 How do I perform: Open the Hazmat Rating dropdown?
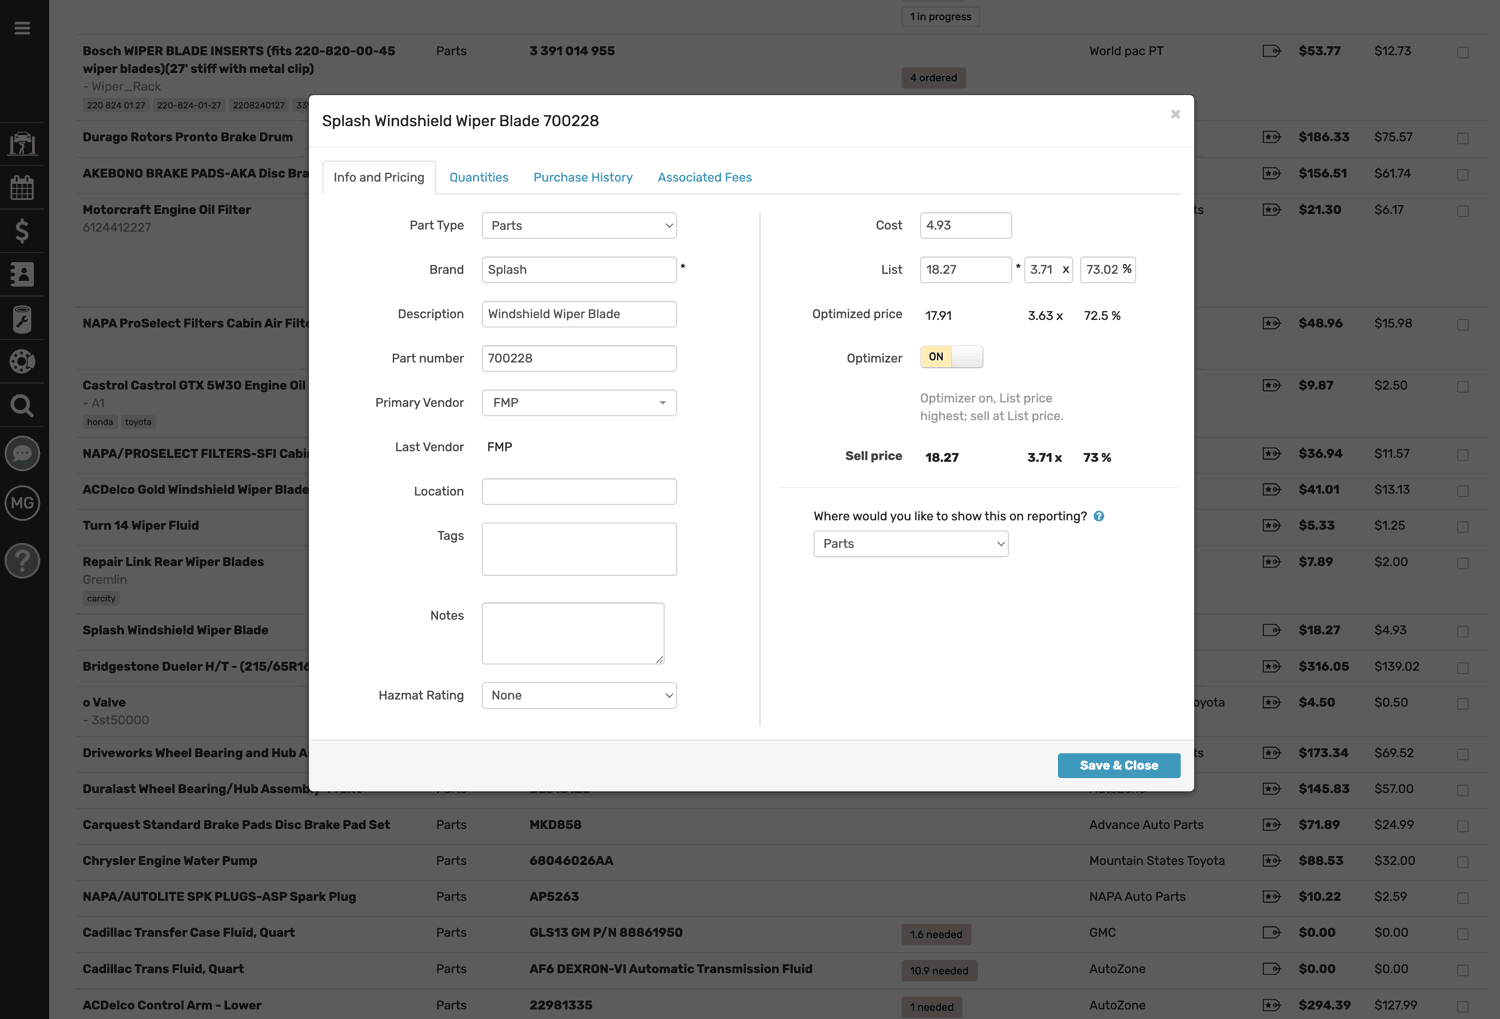[579, 695]
